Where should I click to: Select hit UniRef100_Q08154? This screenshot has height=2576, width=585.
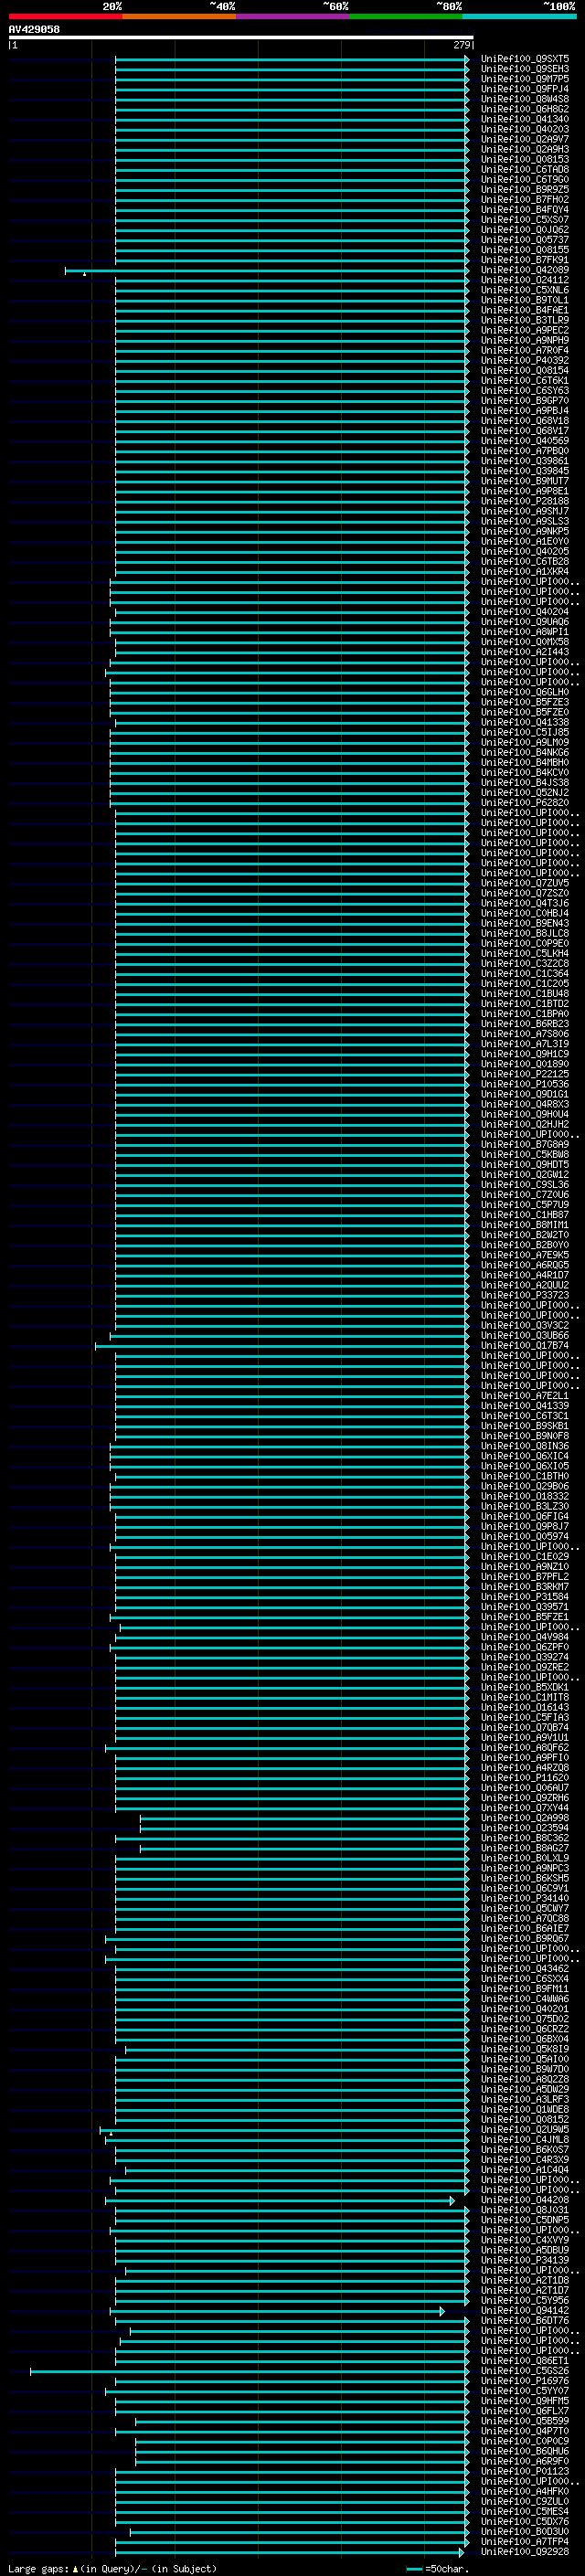(524, 370)
